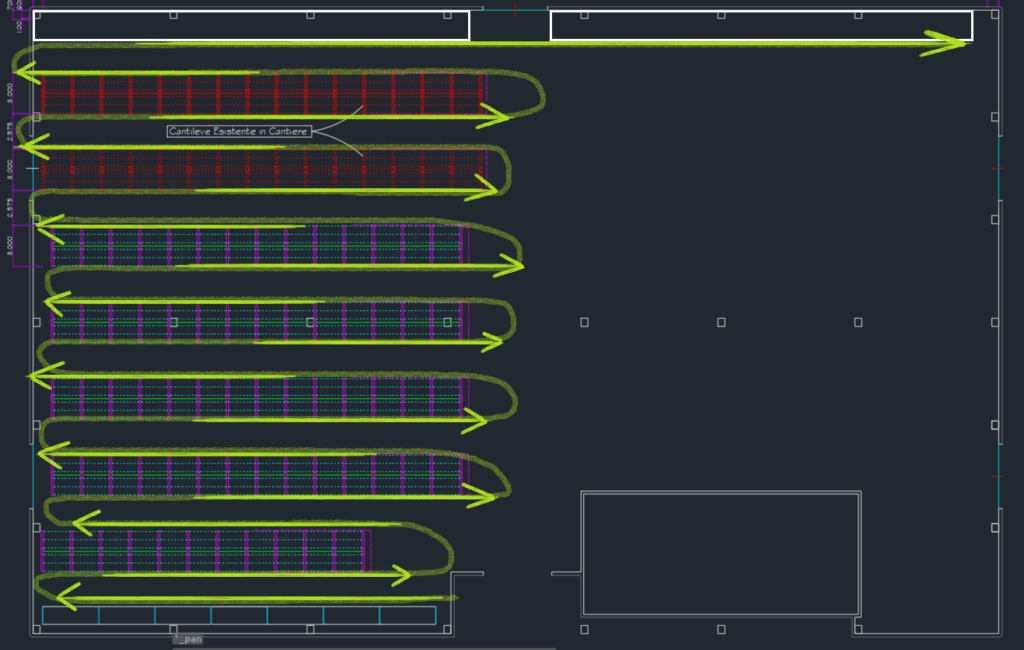The width and height of the screenshot is (1024, 650).
Task: Select the second magenta rack from the top
Action: pyautogui.click(x=258, y=321)
